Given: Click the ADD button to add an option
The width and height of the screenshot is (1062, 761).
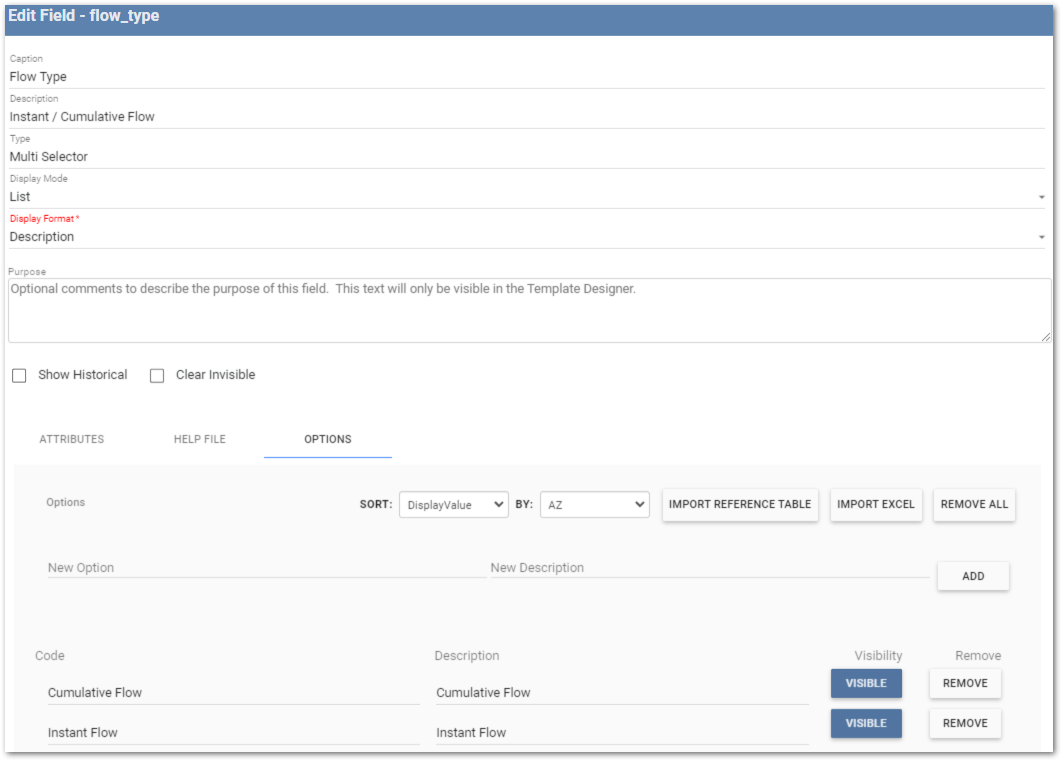Looking at the screenshot, I should click(x=973, y=576).
